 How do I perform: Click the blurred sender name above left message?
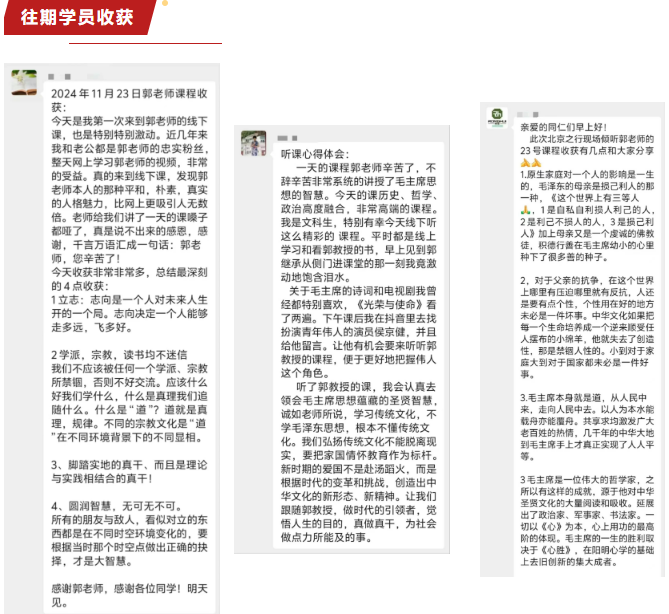coord(59,76)
